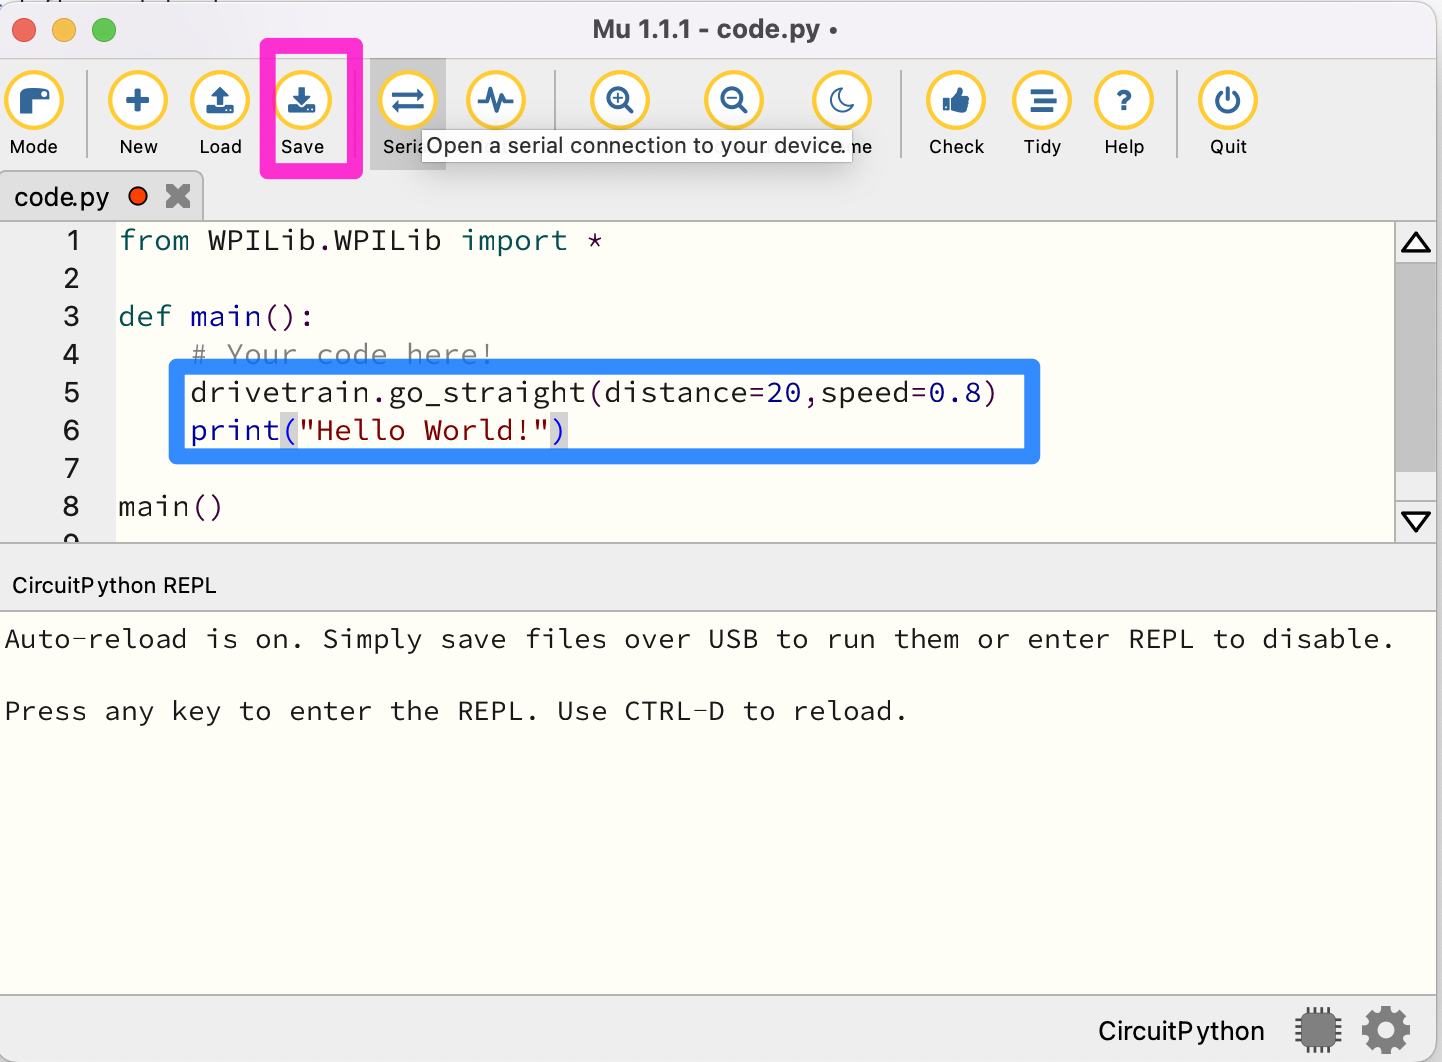Screen dimensions: 1442x1062
Task: Toggle the Serial connection to the device
Action: tap(408, 100)
